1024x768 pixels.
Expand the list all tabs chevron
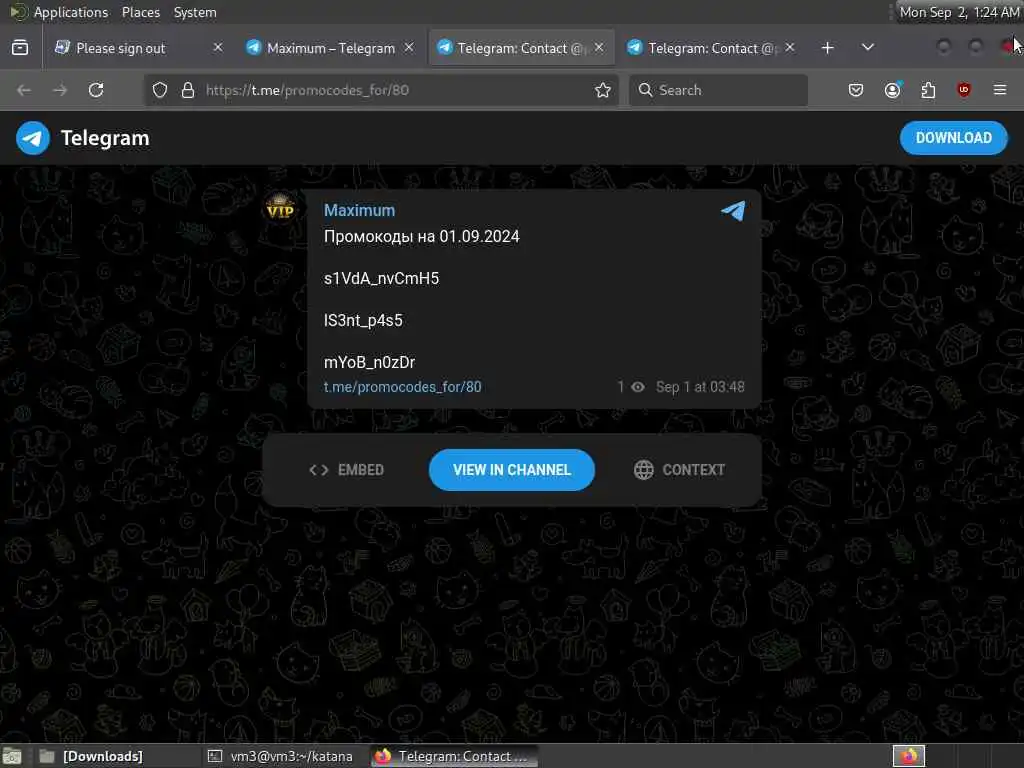point(868,48)
